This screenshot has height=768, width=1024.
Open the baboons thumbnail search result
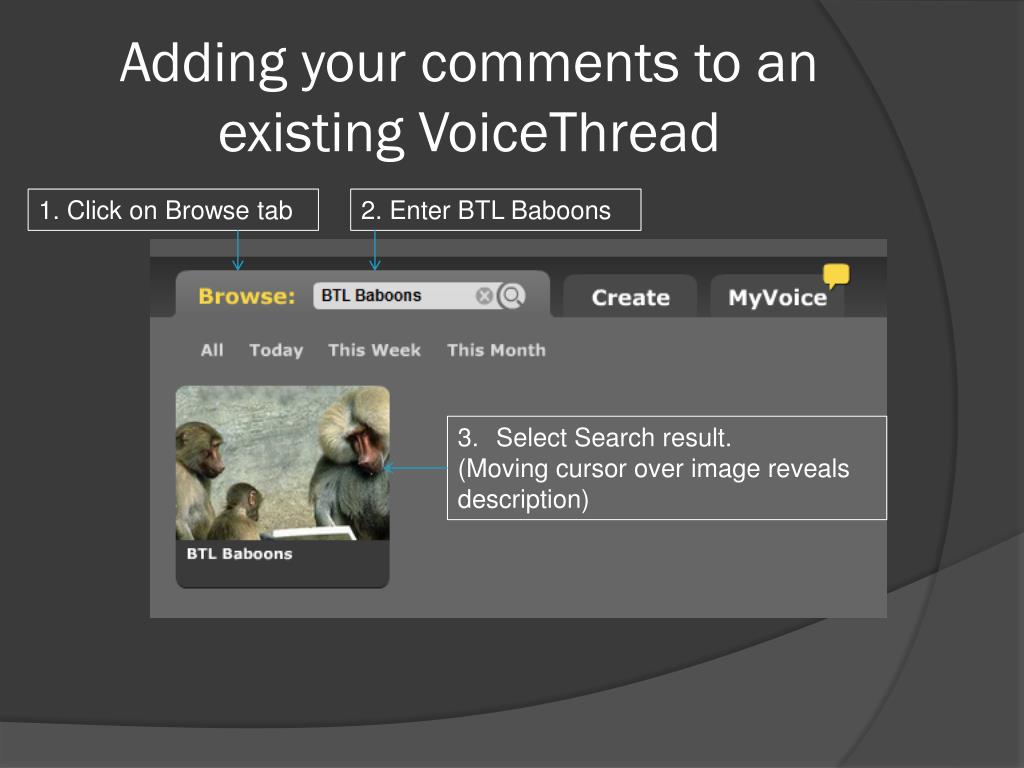(283, 462)
